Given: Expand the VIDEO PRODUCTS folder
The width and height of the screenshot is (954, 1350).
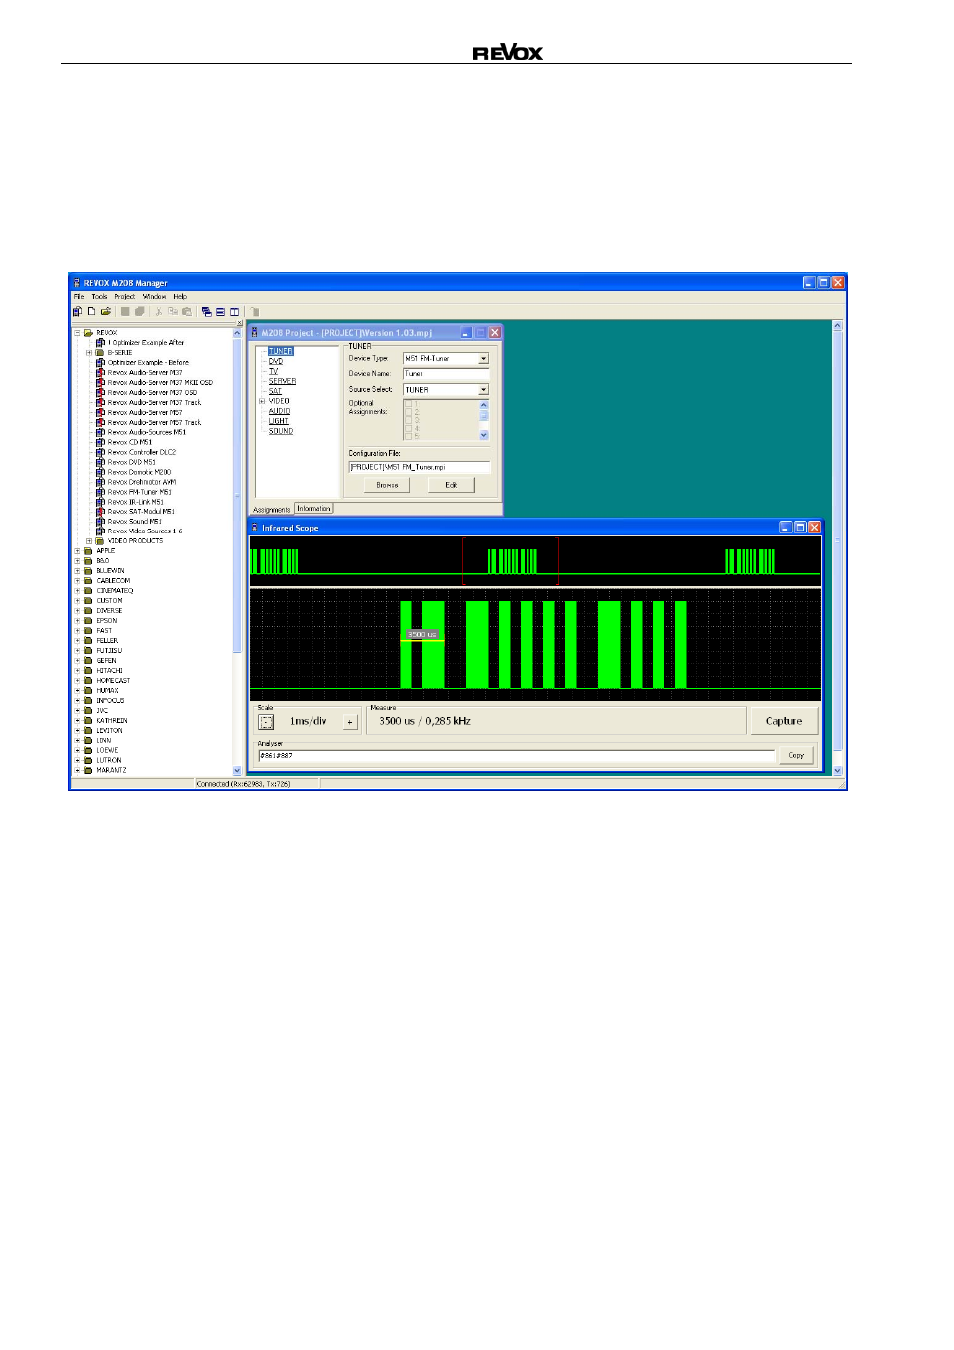Looking at the screenshot, I should coord(88,541).
